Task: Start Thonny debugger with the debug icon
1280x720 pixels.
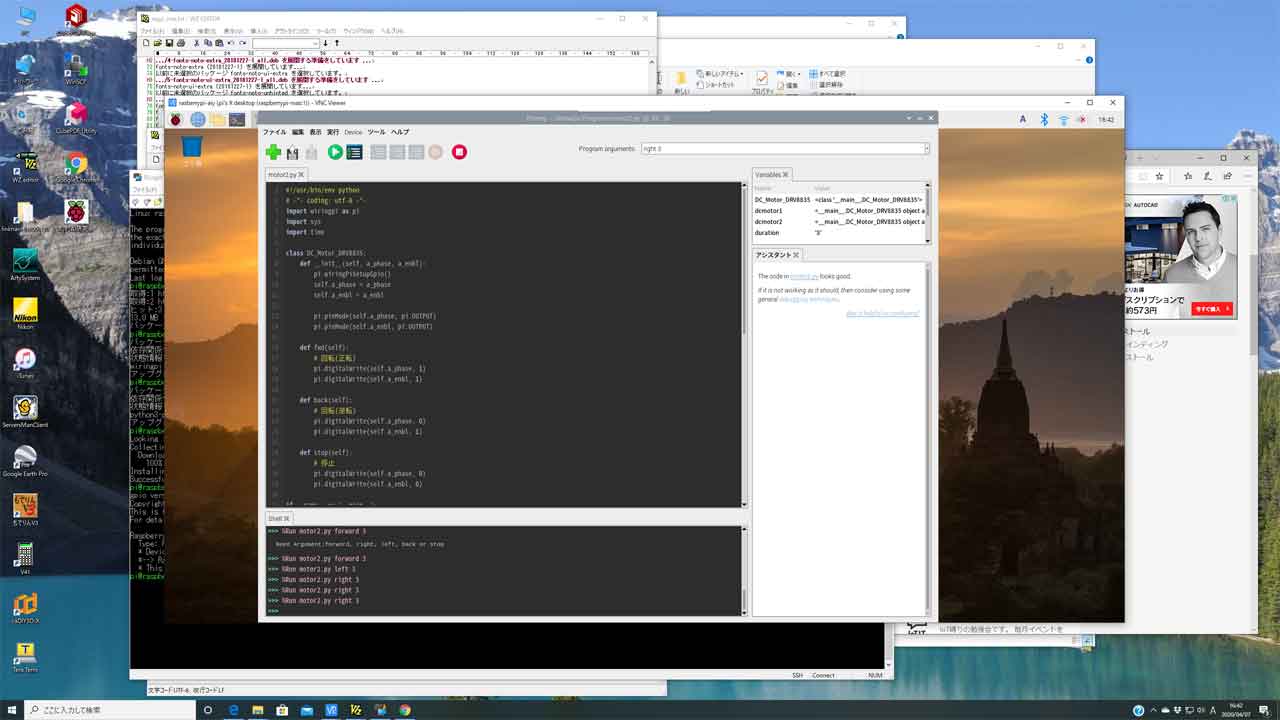Action: click(x=353, y=151)
